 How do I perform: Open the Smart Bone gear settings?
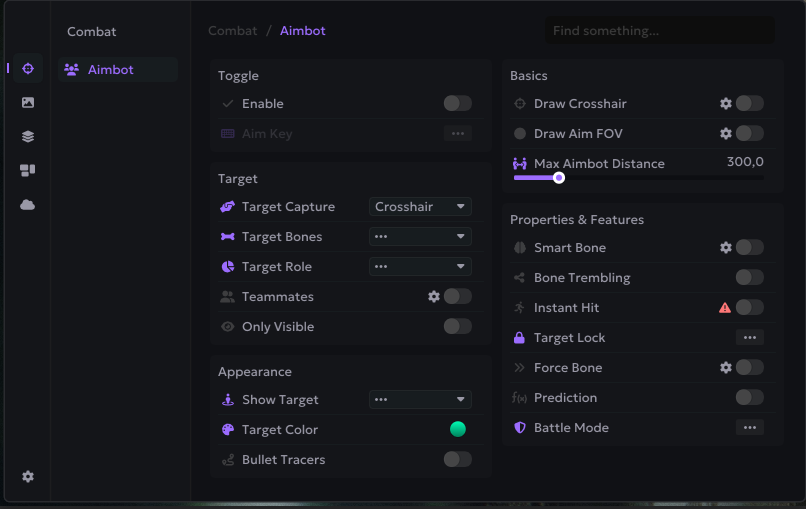(726, 248)
